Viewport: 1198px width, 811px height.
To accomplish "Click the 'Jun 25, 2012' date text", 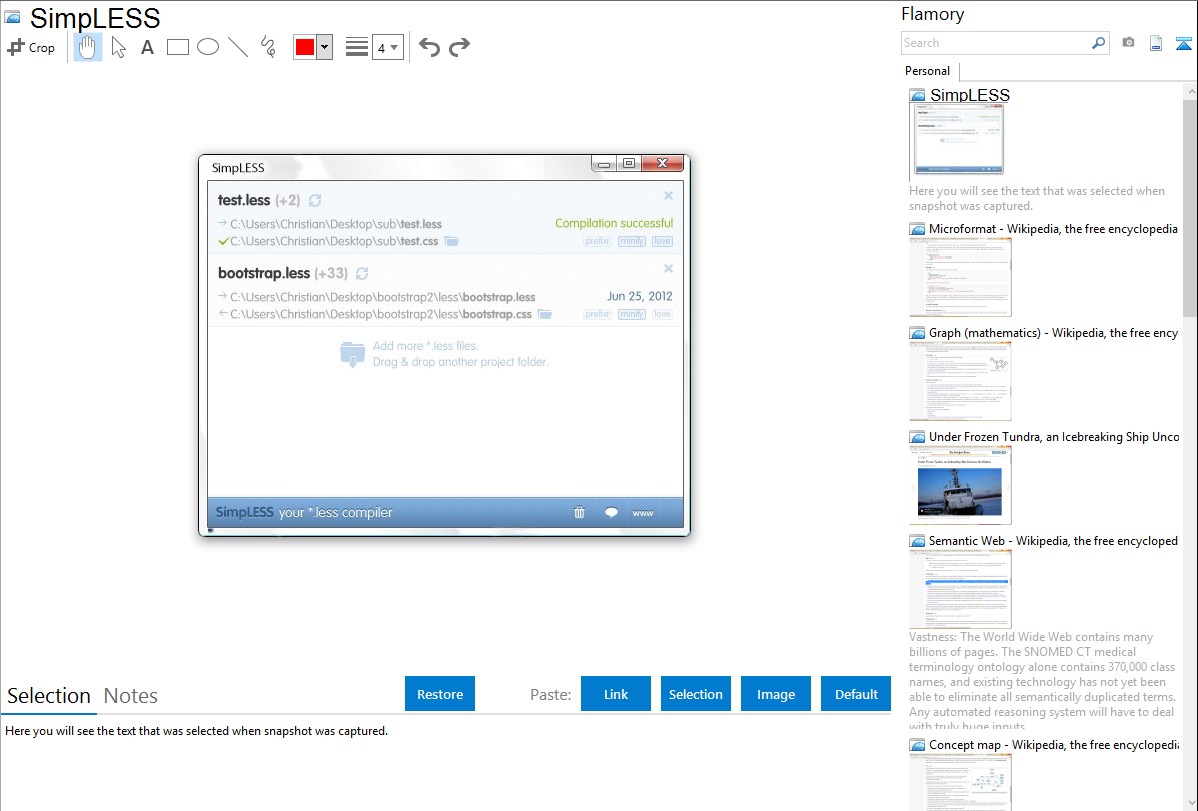I will pyautogui.click(x=639, y=296).
